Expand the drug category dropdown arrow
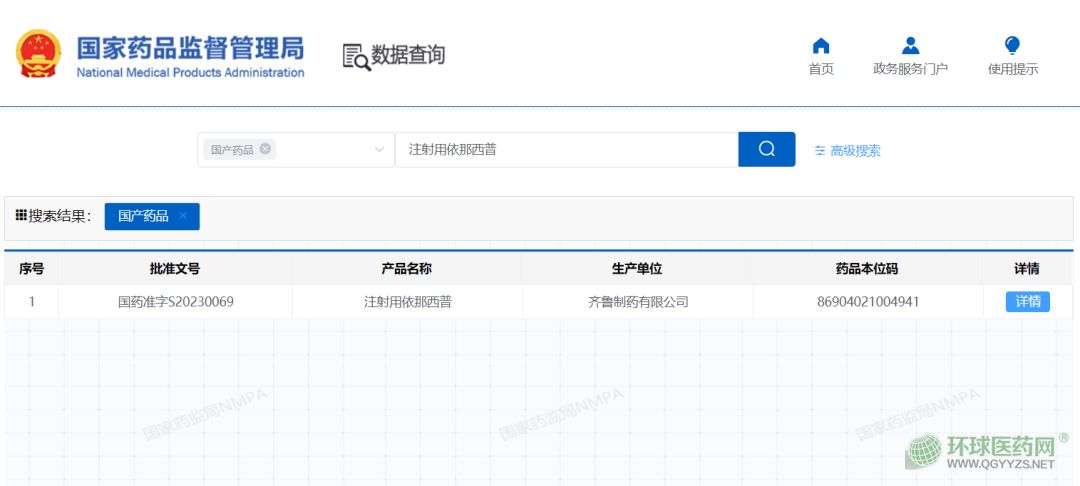The image size is (1080, 486). tap(379, 150)
